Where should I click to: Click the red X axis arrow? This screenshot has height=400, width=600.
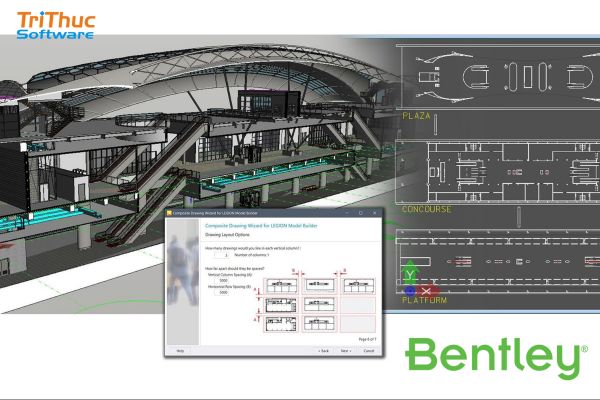428,291
